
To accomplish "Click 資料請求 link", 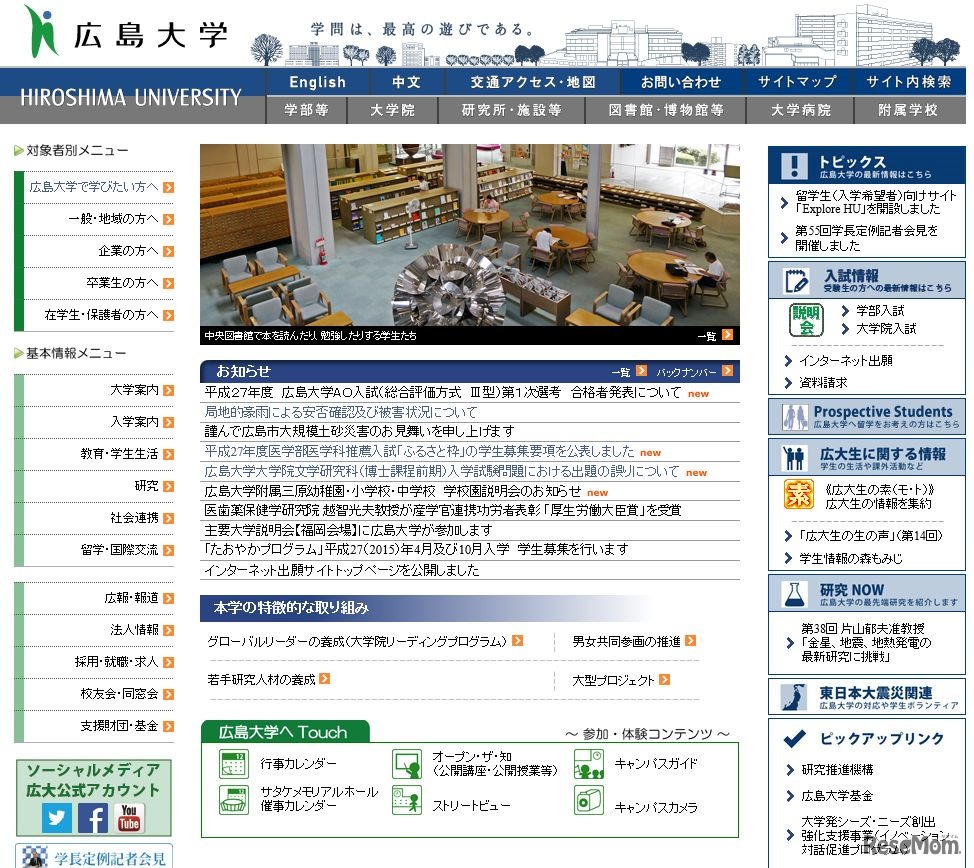I will [823, 383].
